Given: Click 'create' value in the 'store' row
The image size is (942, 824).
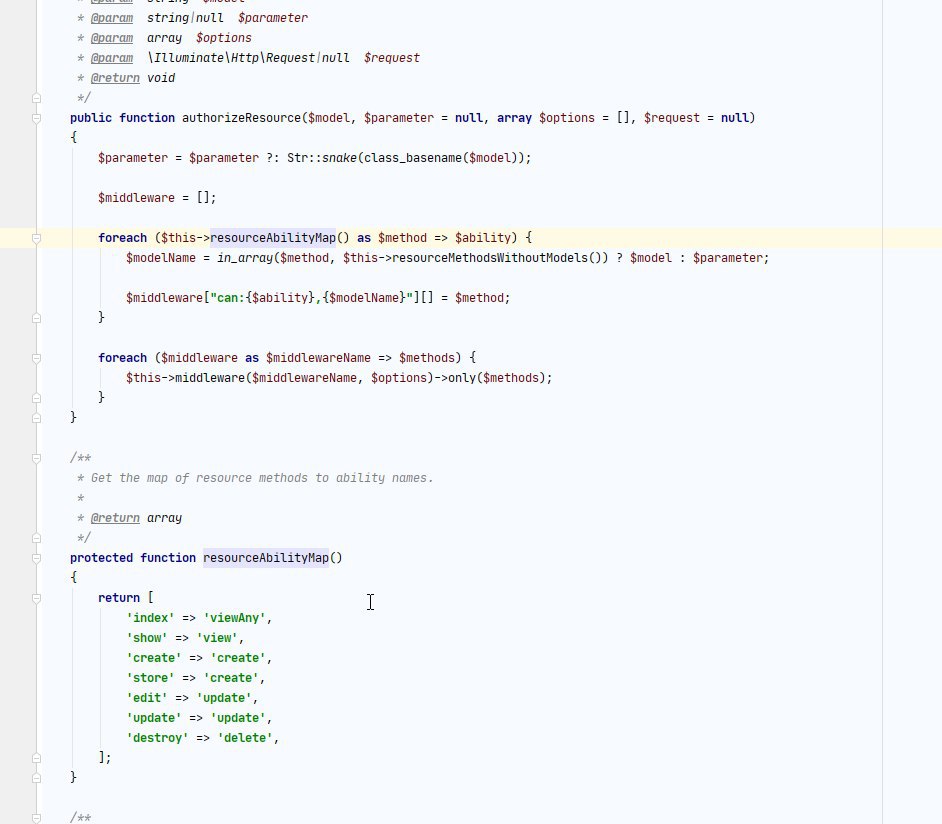Looking at the screenshot, I should click(x=231, y=678).
